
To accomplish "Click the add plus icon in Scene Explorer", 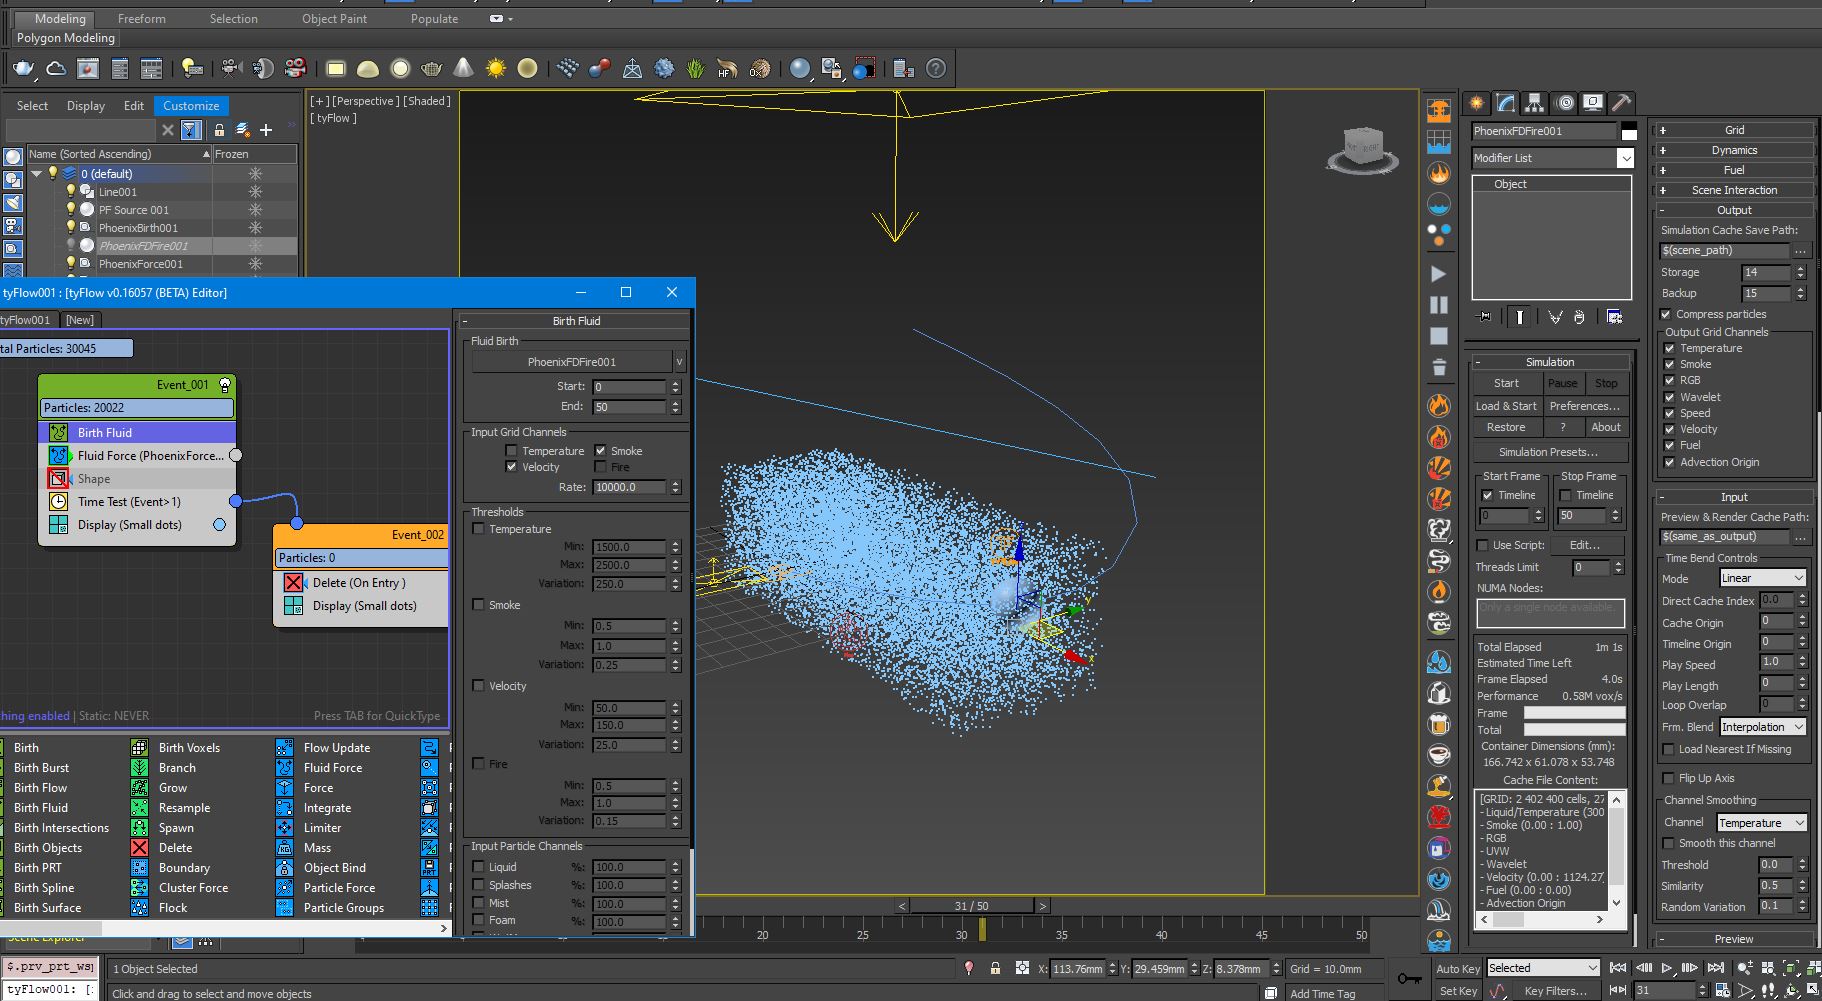I will (x=266, y=130).
